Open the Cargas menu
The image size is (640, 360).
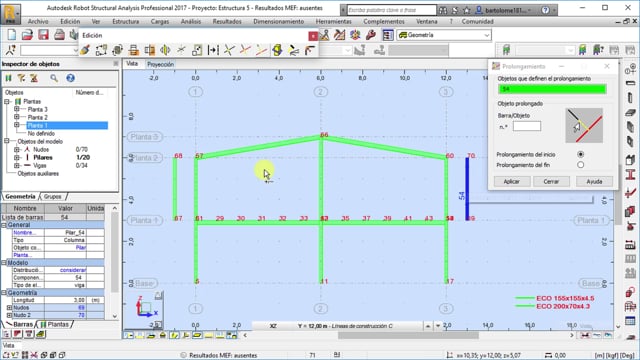pyautogui.click(x=160, y=21)
